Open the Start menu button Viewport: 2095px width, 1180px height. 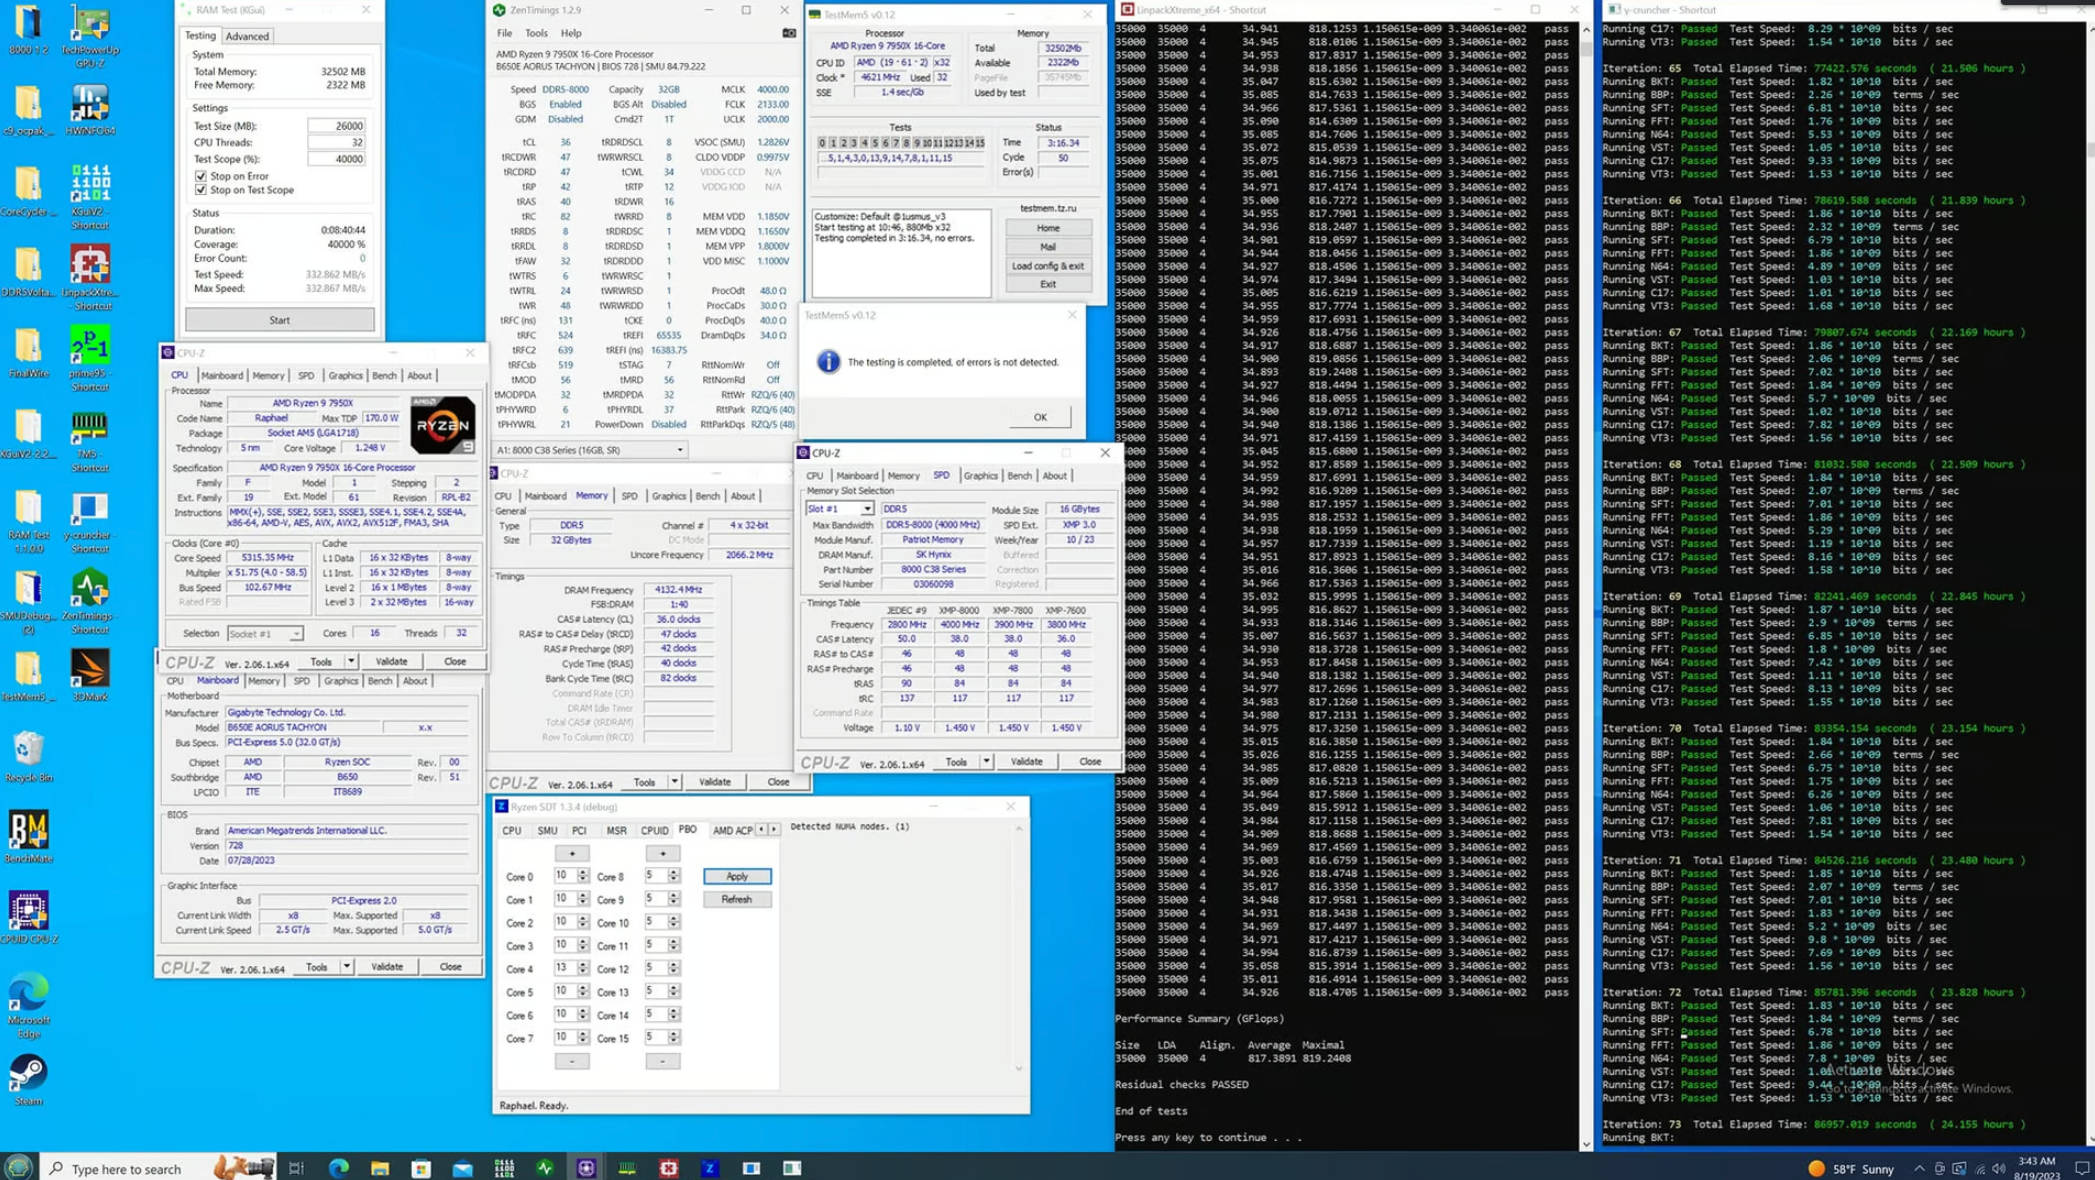tap(18, 1167)
